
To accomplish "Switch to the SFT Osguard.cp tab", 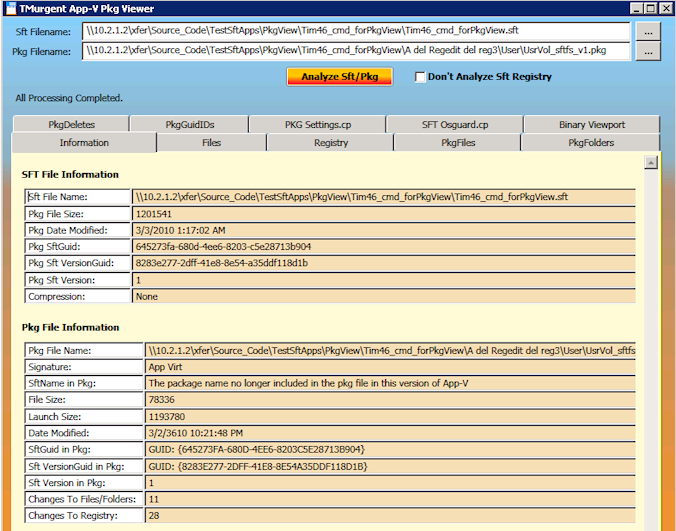I will point(455,125).
